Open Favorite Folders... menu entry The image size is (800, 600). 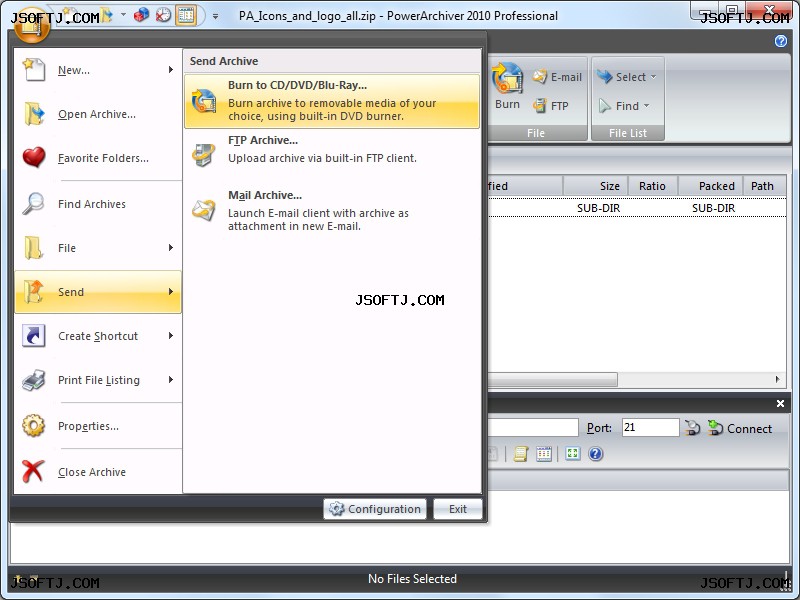98,158
